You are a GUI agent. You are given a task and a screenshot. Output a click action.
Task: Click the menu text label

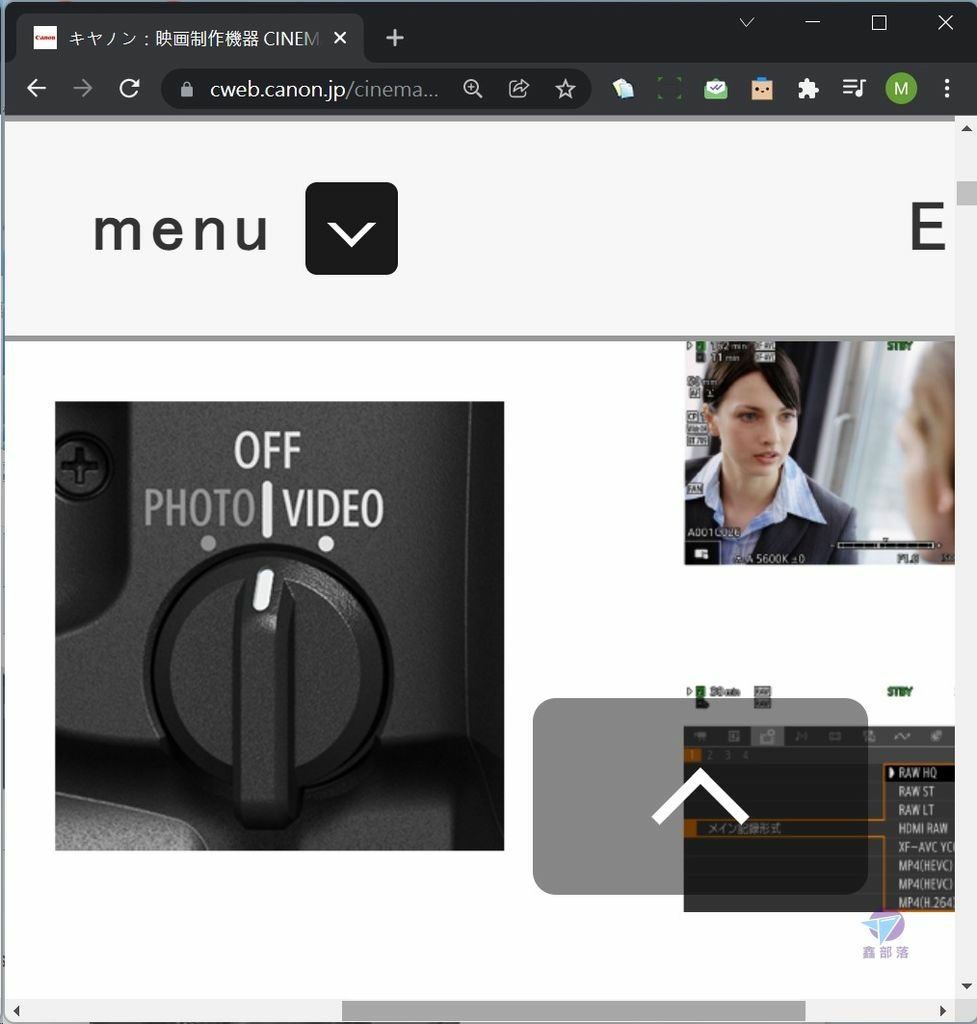(181, 231)
